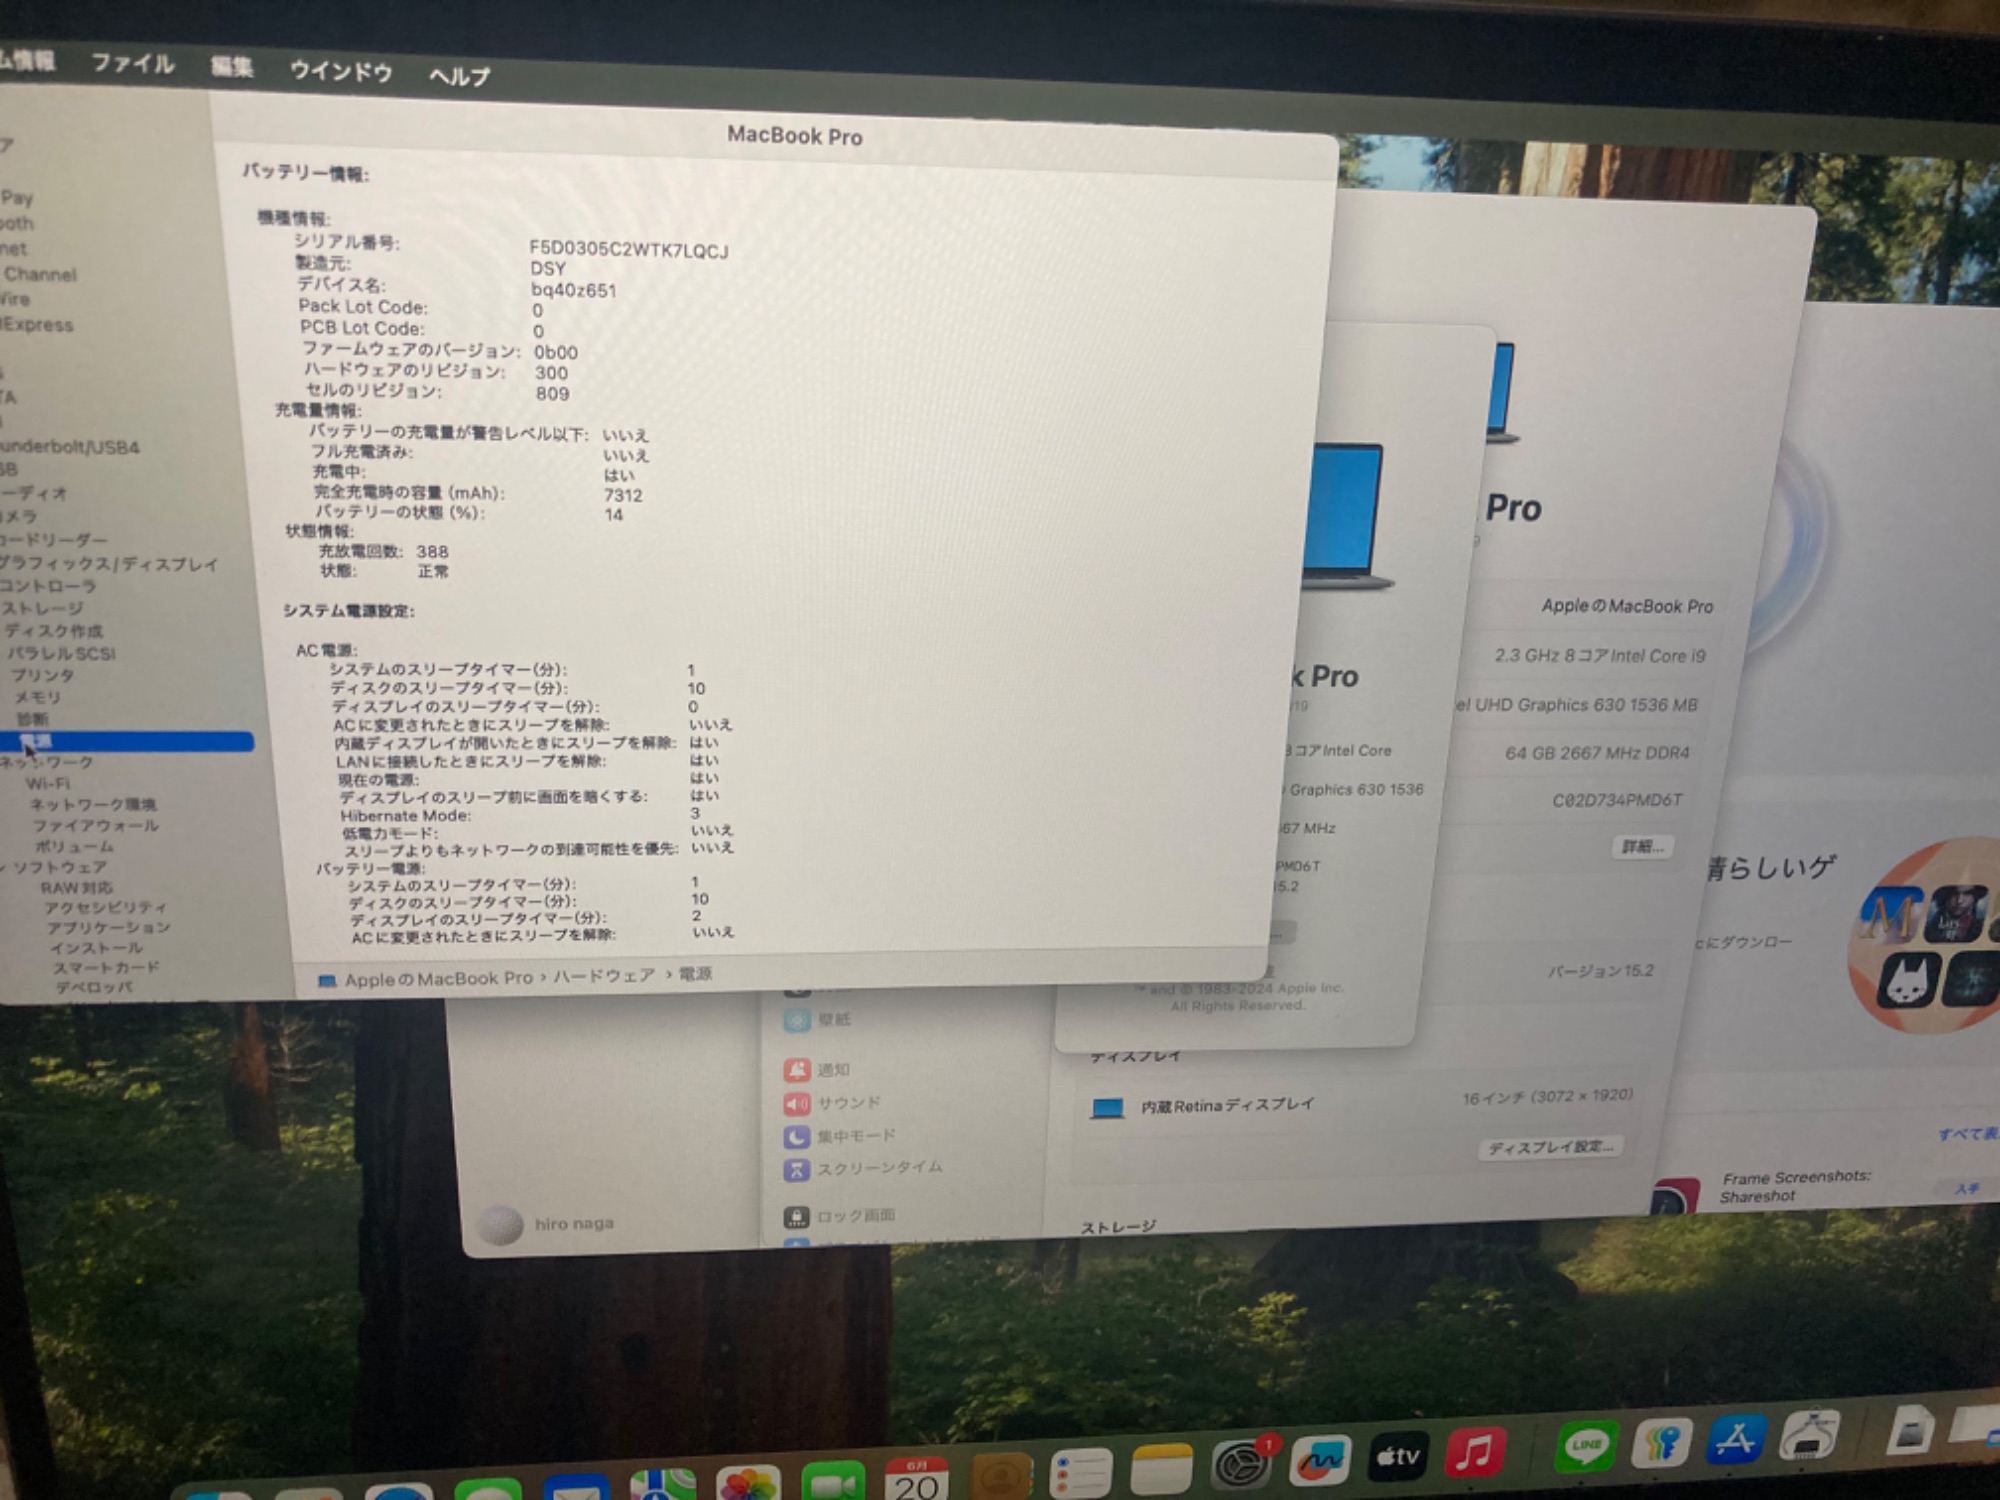
Task: Select RAW対応 under software
Action: pyautogui.click(x=76, y=887)
